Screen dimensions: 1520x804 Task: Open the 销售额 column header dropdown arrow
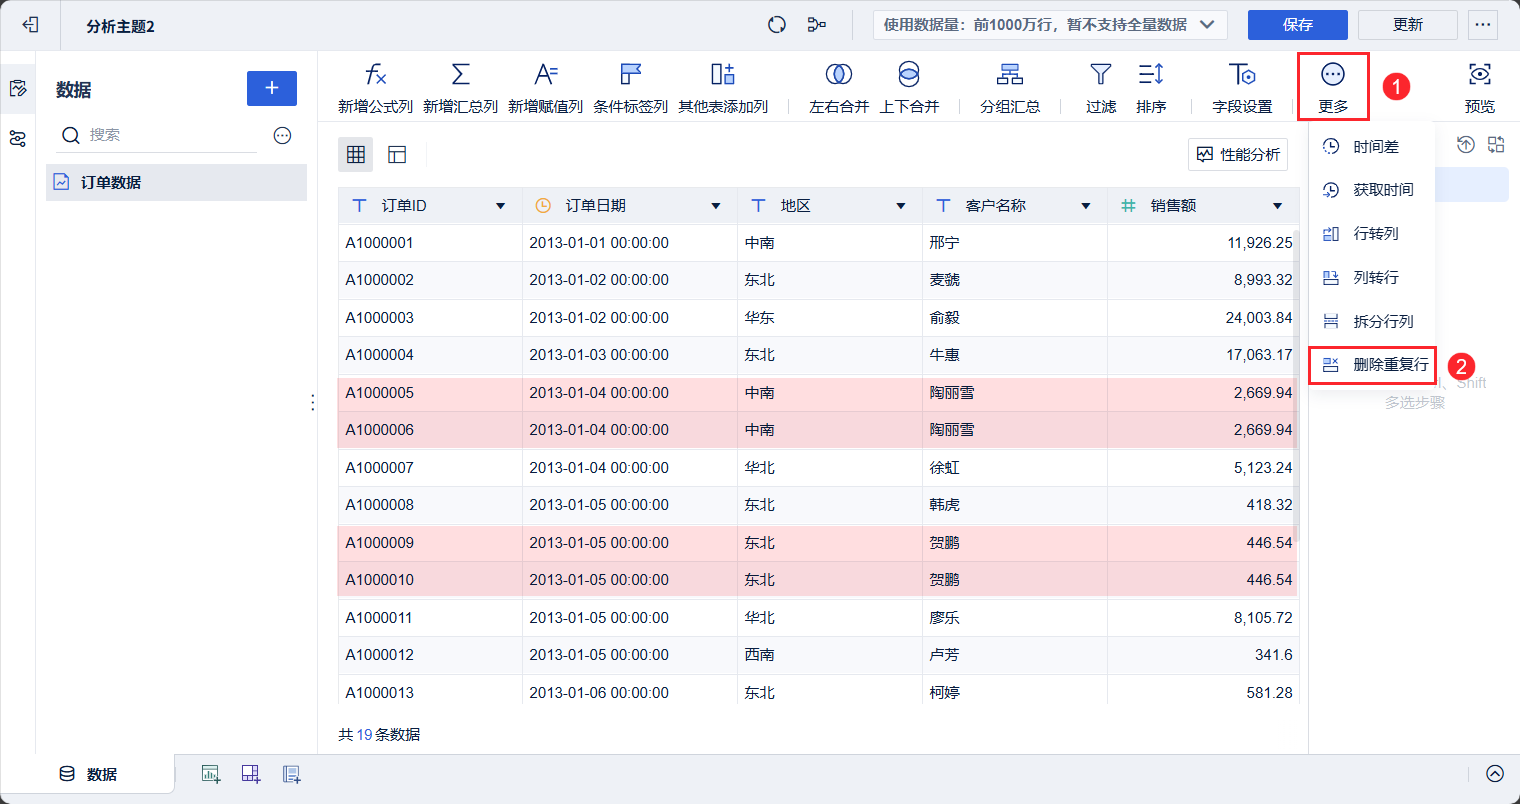click(1277, 206)
